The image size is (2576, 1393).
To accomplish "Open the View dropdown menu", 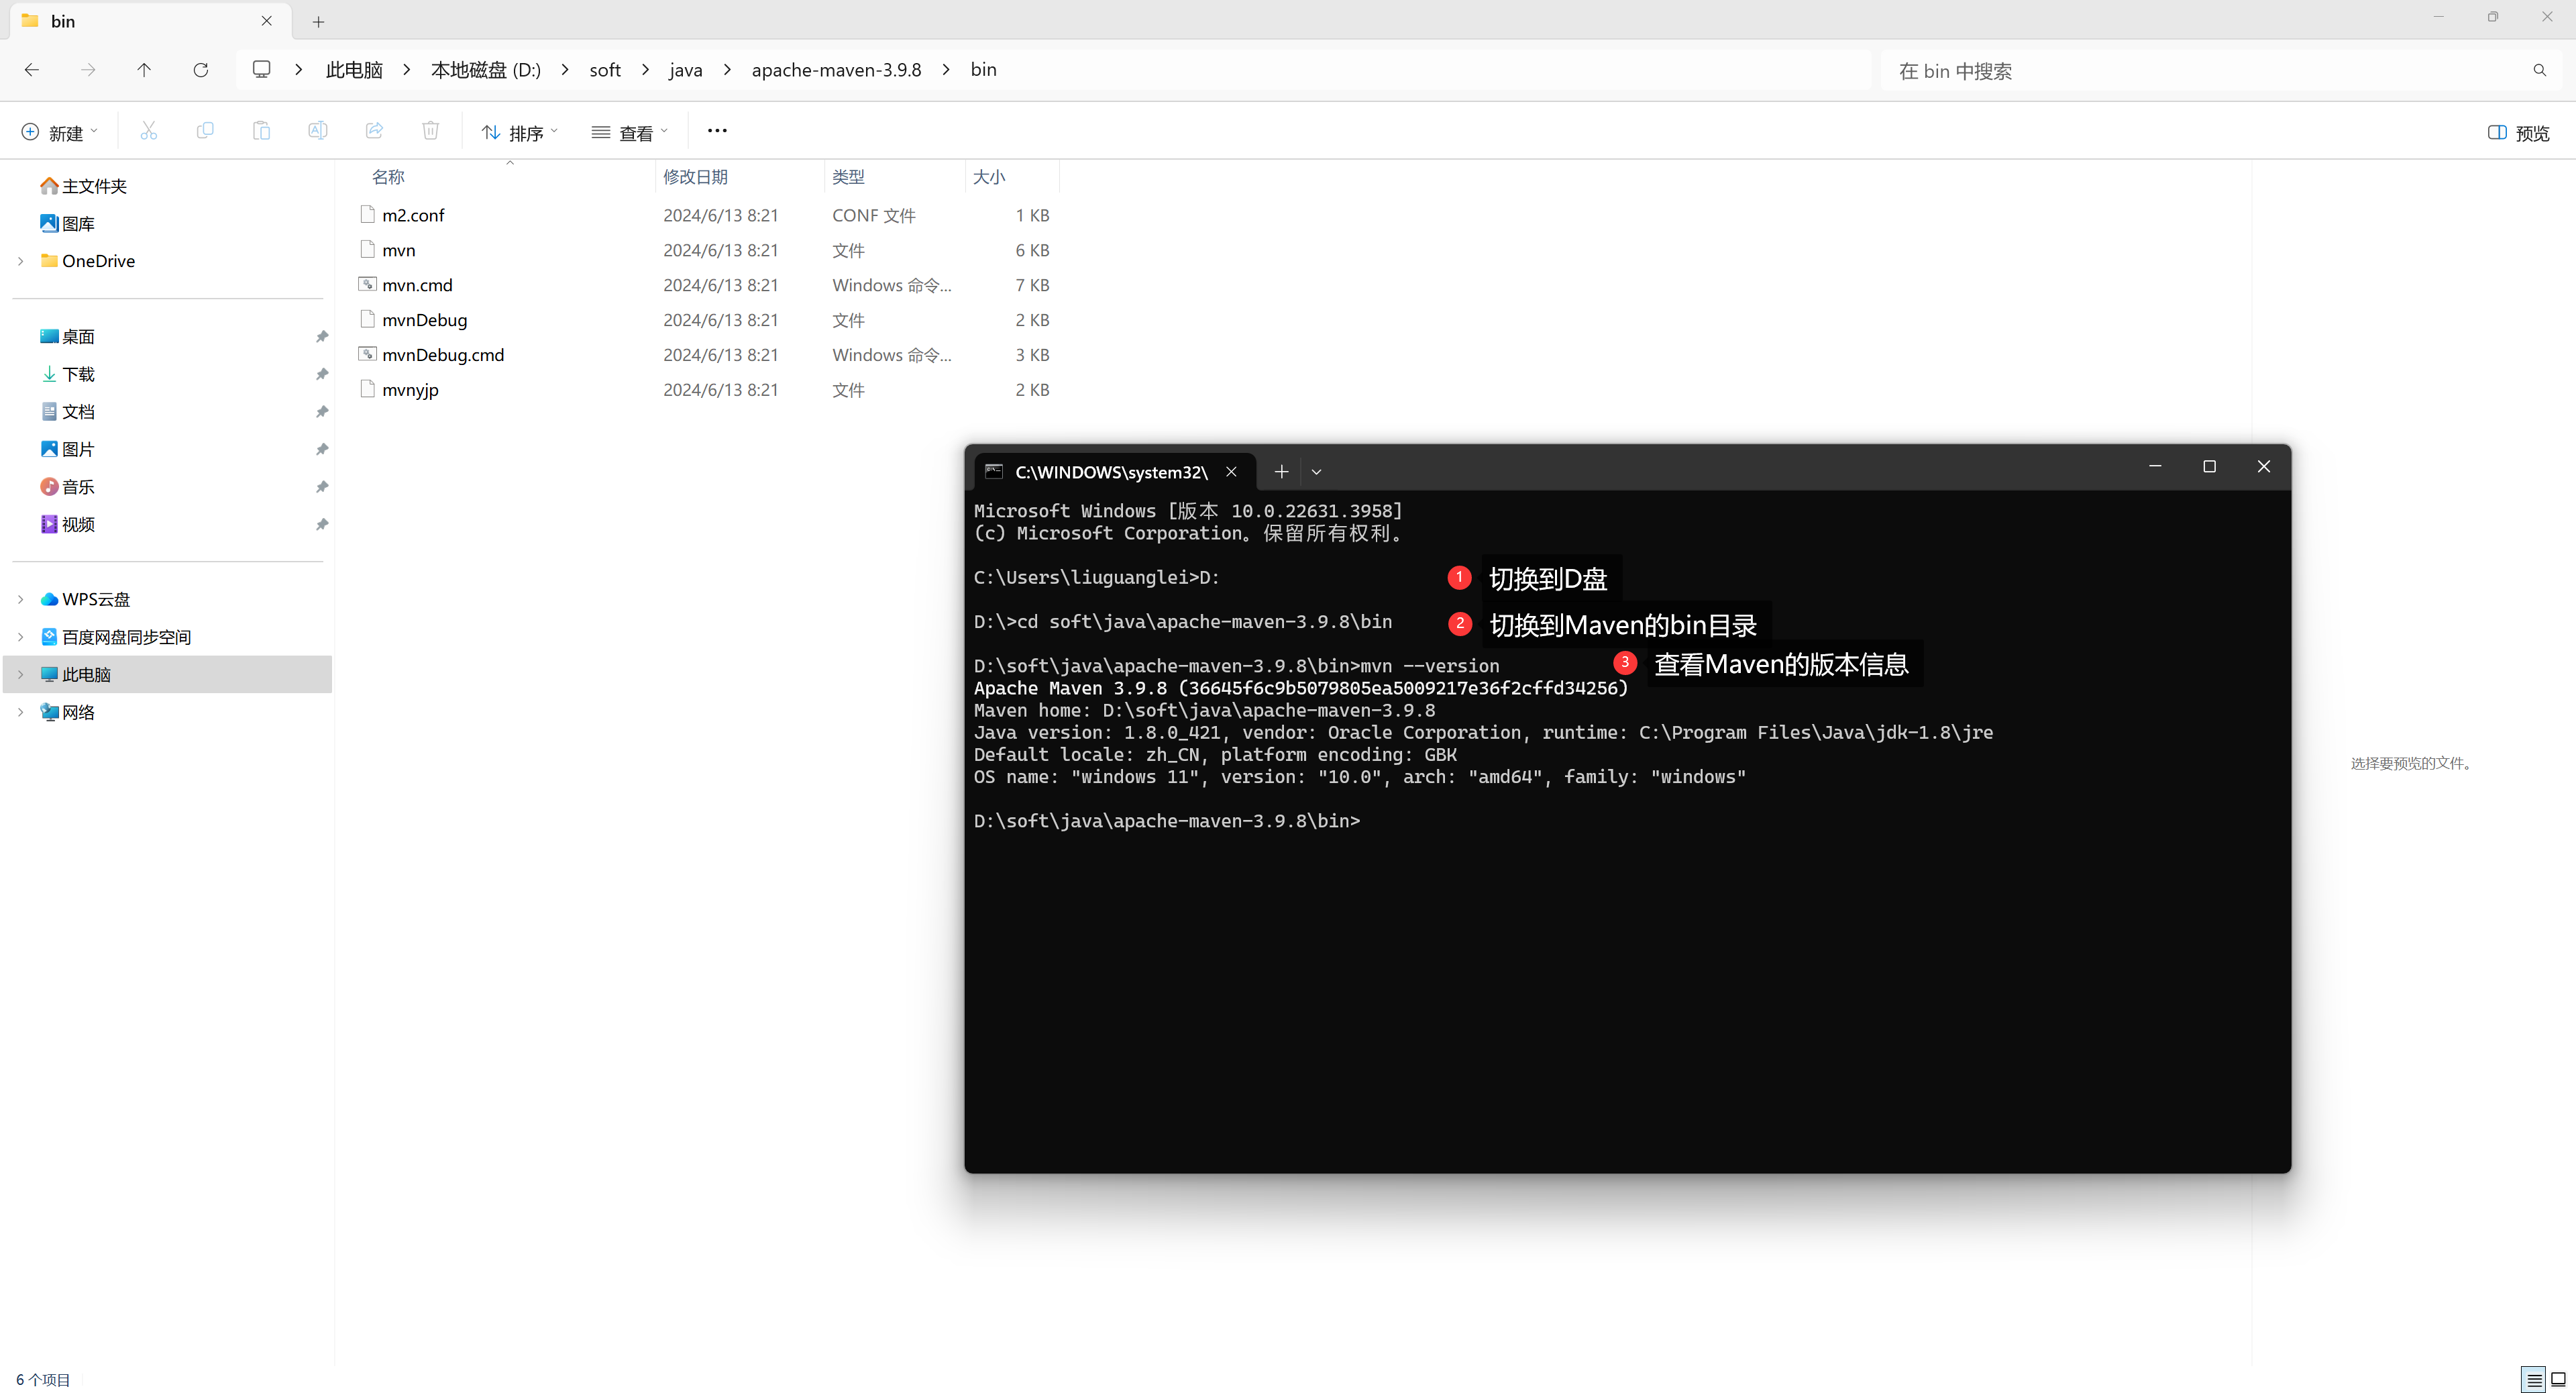I will (x=629, y=133).
